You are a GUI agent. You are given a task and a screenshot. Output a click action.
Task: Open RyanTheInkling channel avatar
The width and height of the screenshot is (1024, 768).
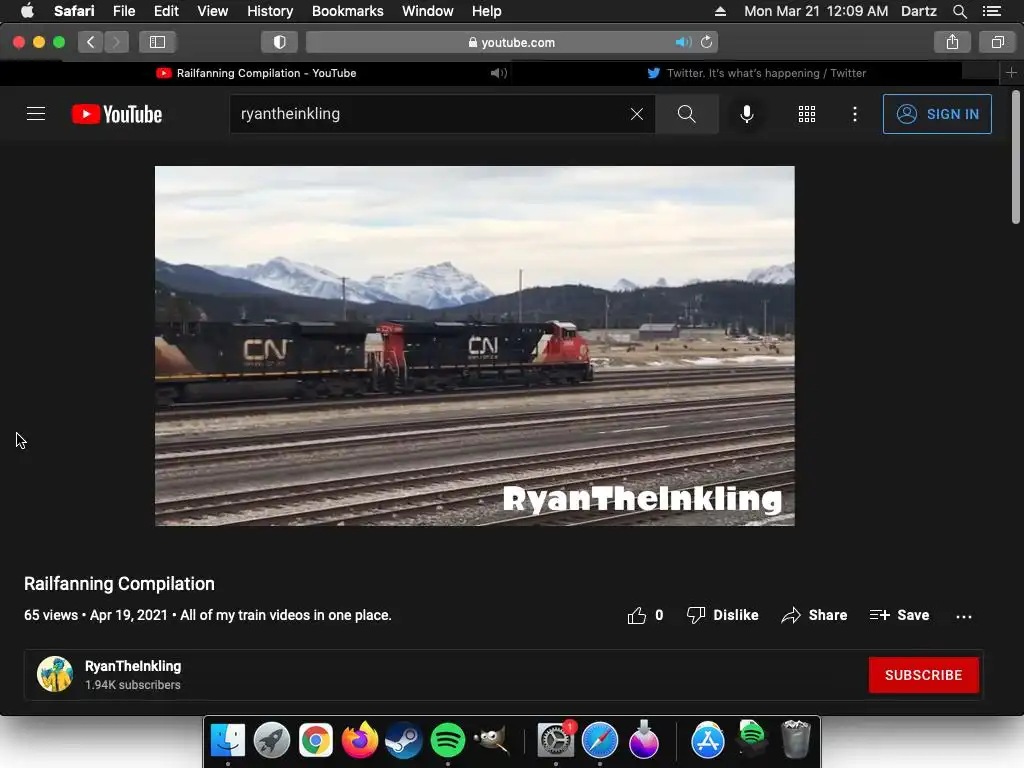55,674
